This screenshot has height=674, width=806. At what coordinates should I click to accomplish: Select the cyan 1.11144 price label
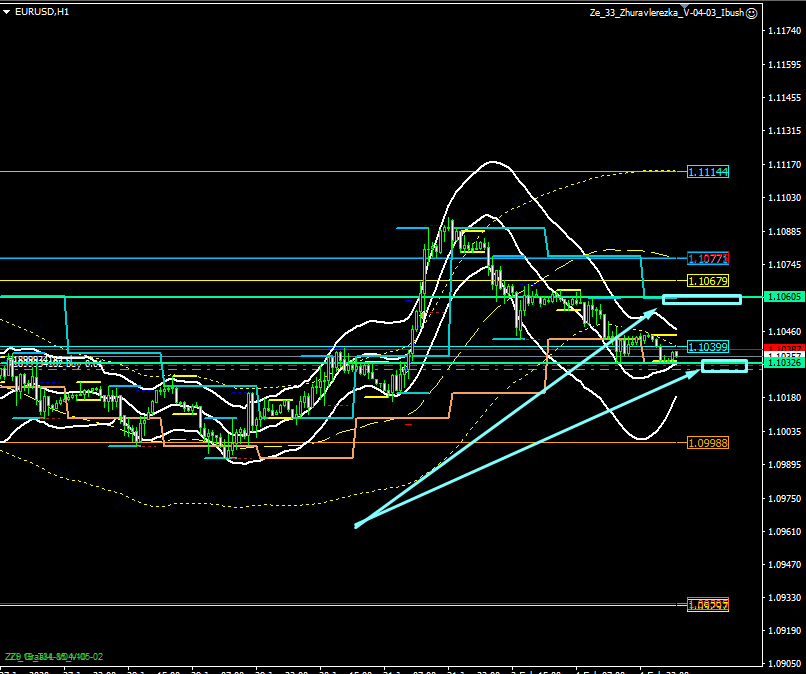707,172
